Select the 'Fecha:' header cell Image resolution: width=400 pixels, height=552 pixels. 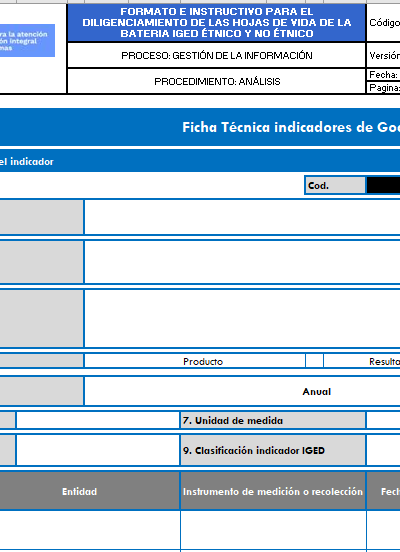[383, 75]
